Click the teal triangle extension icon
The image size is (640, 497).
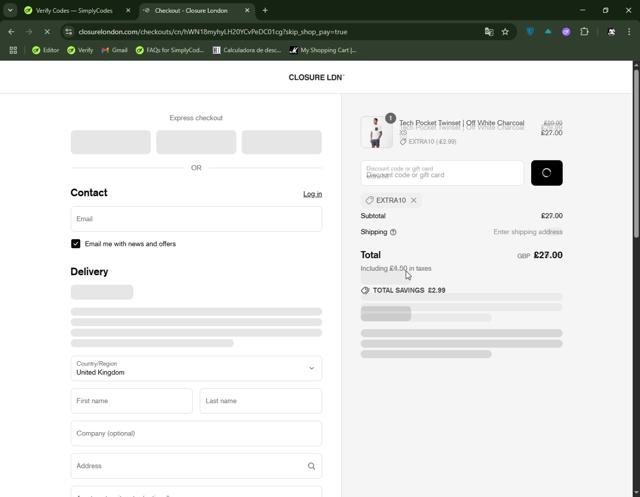[x=548, y=32]
